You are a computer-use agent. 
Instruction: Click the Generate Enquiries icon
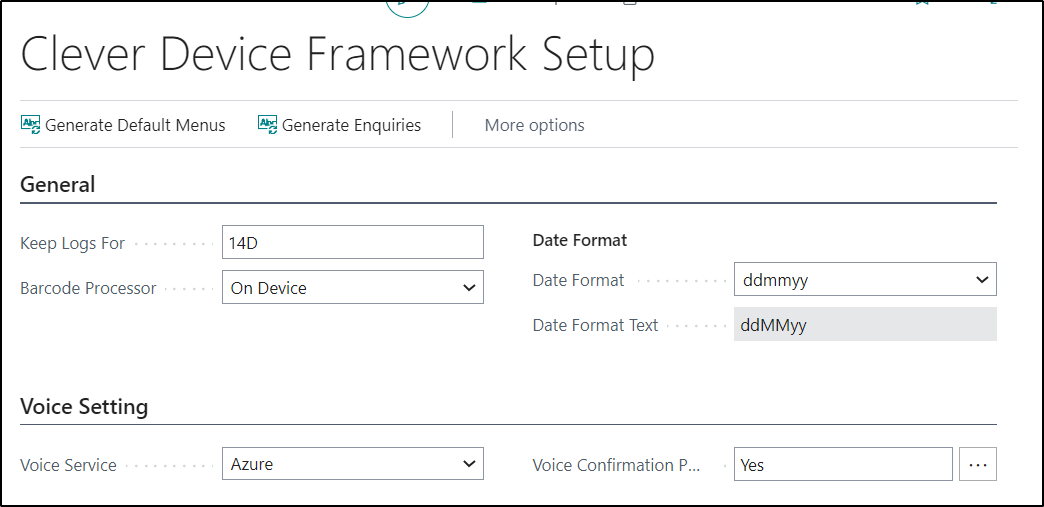click(x=268, y=125)
